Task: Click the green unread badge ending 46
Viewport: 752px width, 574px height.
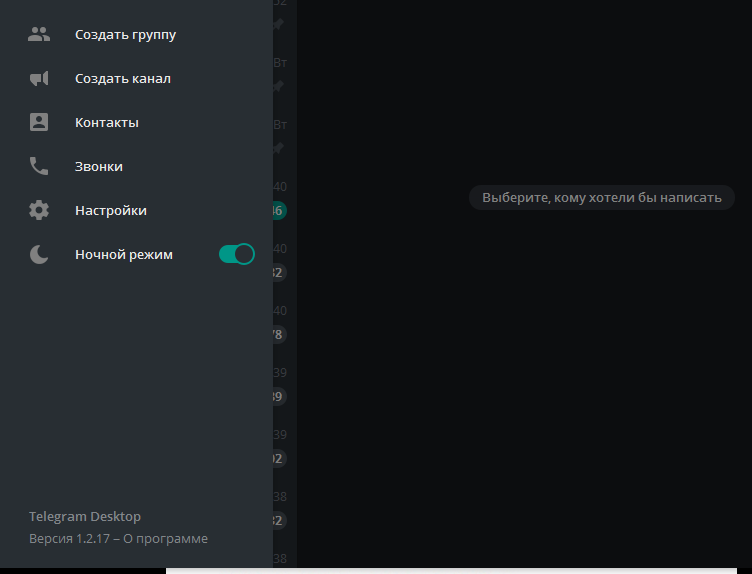Action: pos(279,211)
